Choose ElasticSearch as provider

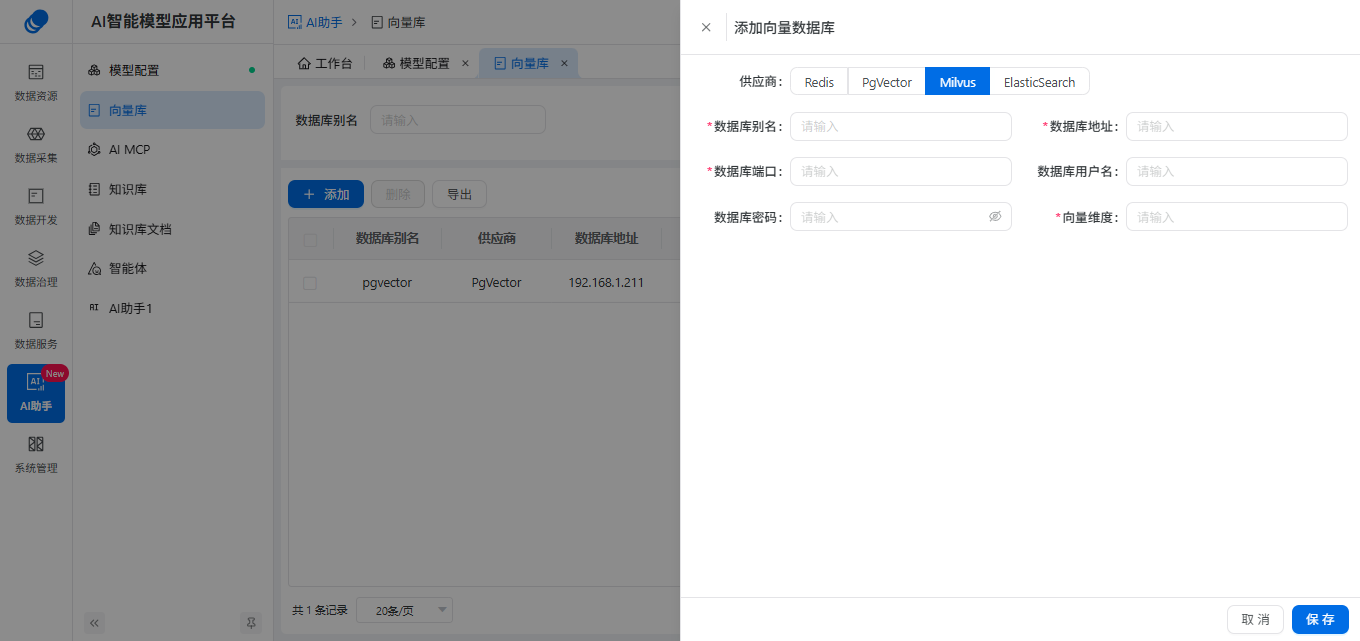point(1039,82)
